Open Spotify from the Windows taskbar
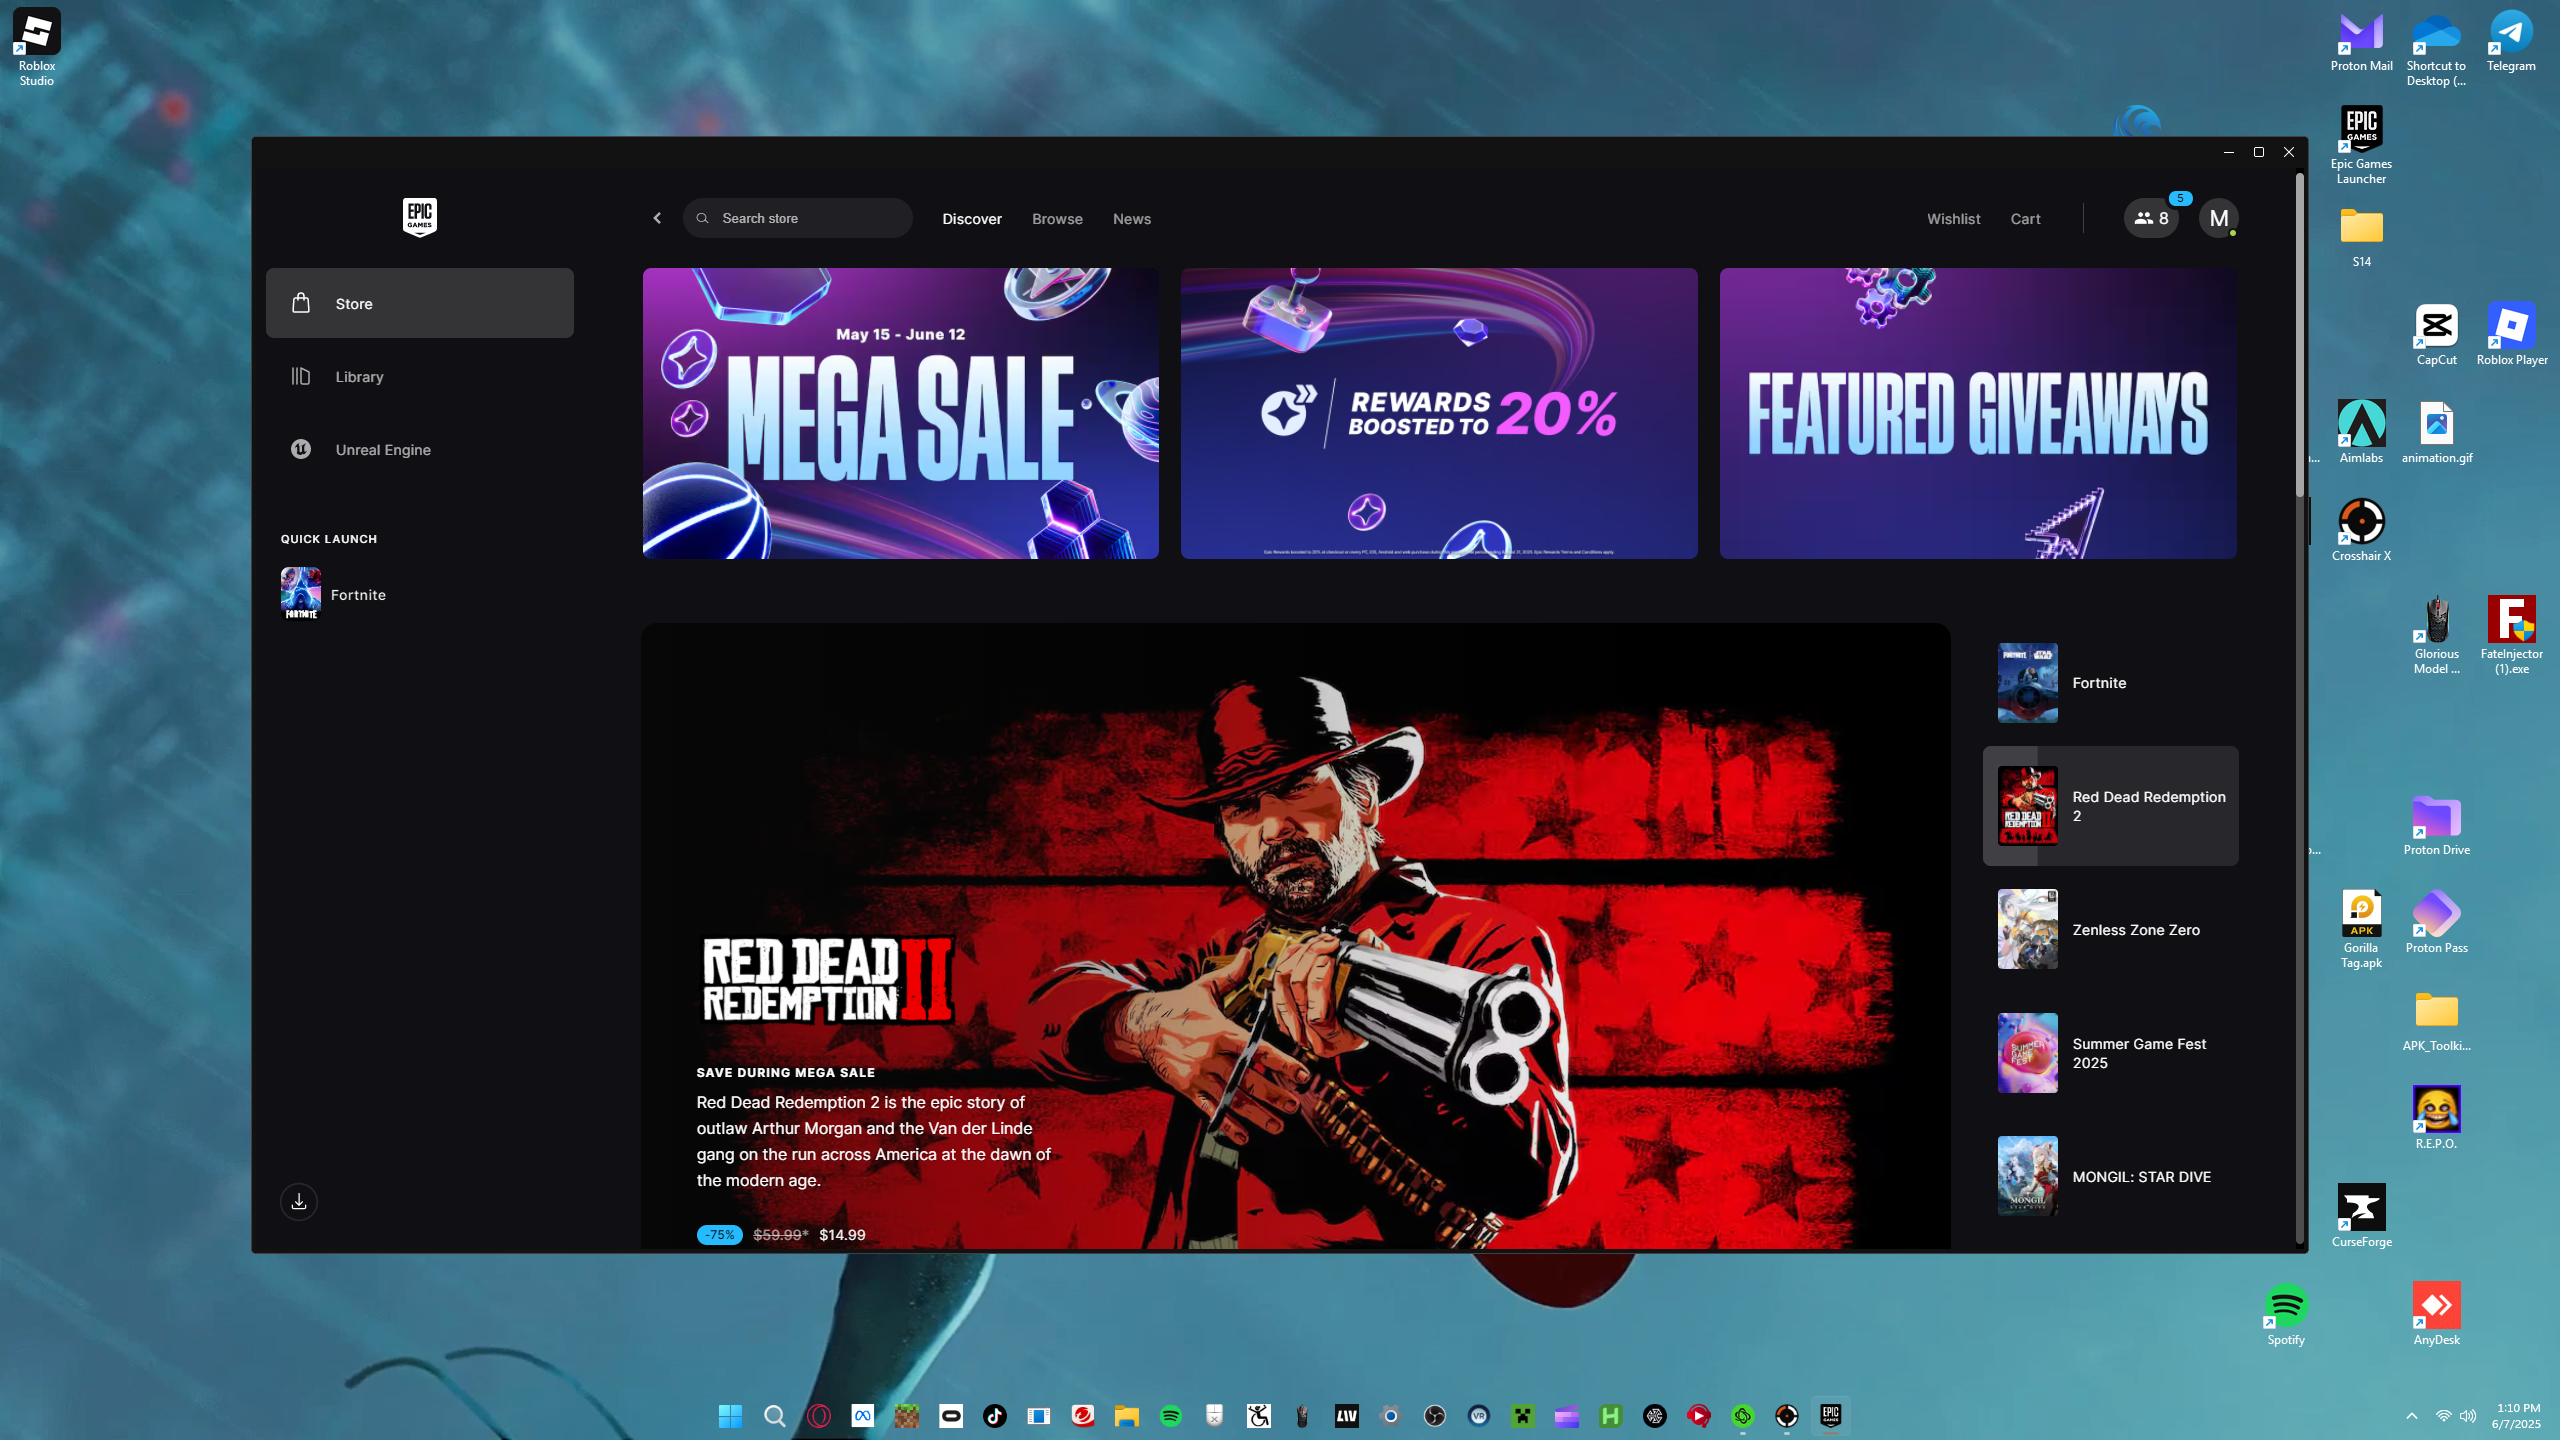The height and width of the screenshot is (1440, 2560). click(x=1170, y=1415)
